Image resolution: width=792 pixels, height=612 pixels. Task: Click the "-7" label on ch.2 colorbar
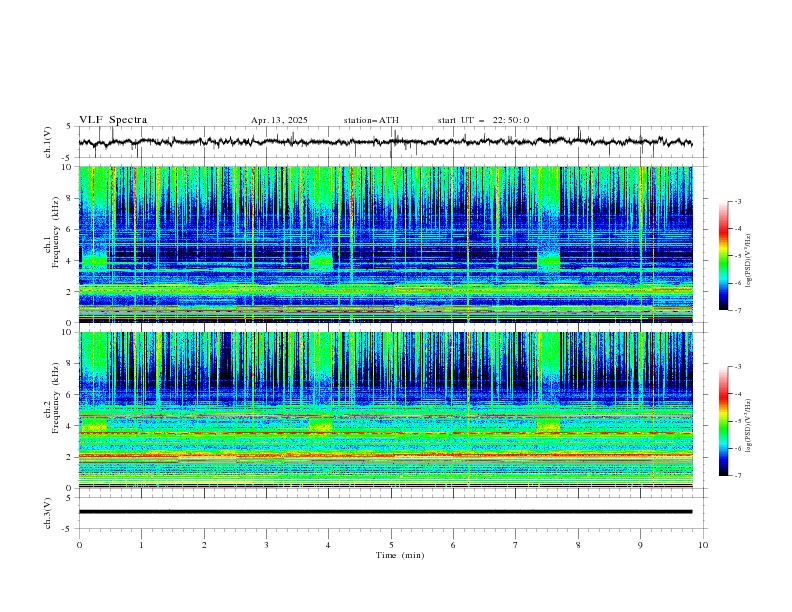pyautogui.click(x=737, y=476)
